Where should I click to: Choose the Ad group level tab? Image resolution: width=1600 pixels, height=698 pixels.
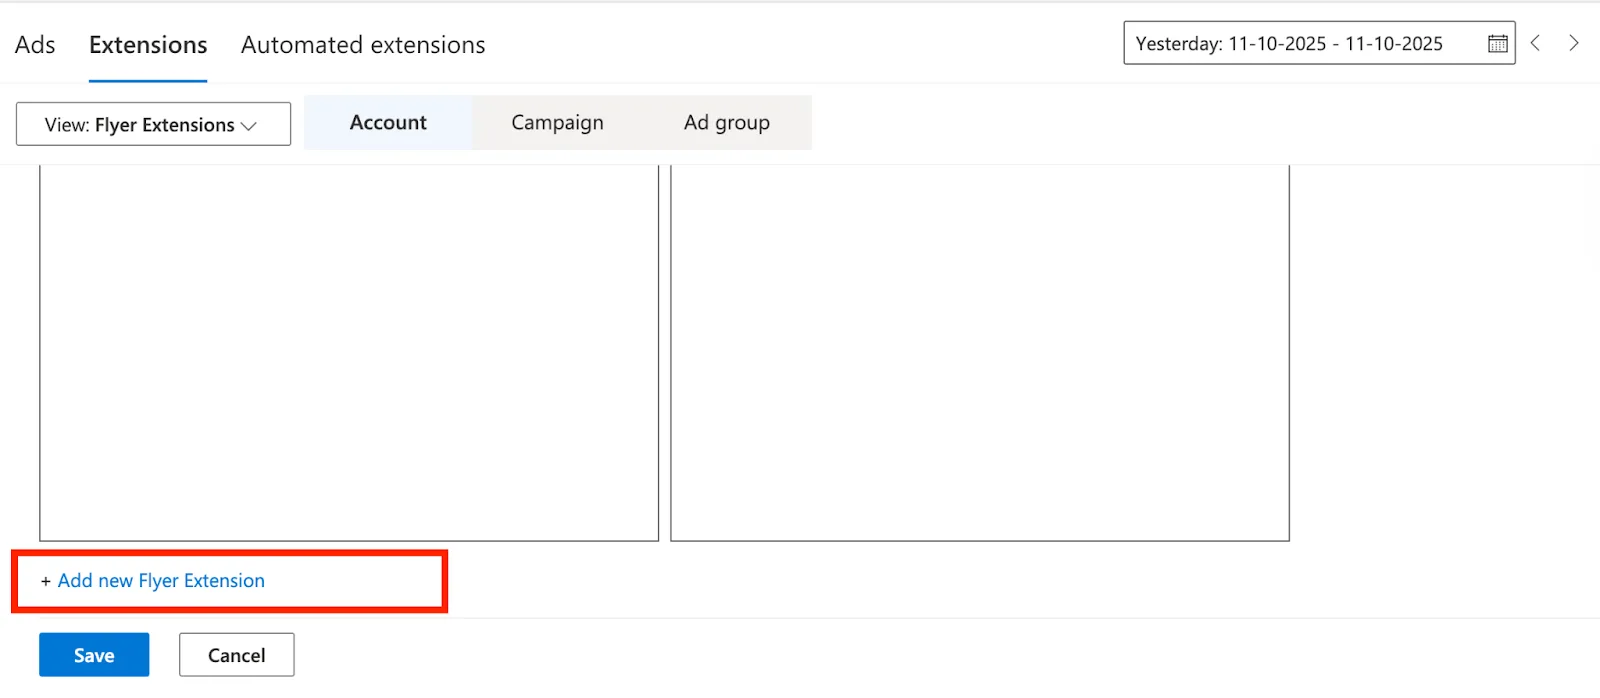727,123
